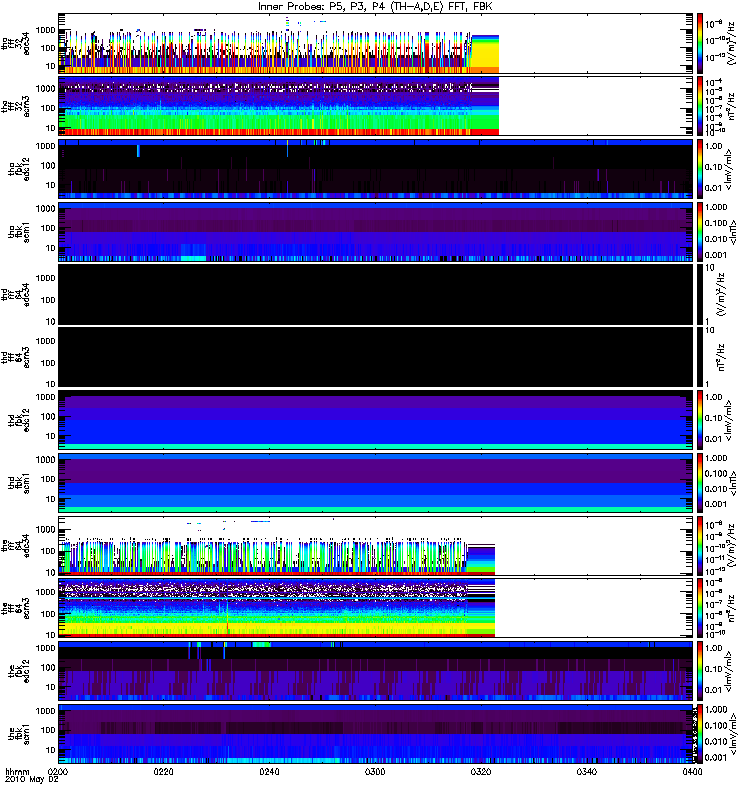Select the thd fbk edc12 panel label

[19, 420]
